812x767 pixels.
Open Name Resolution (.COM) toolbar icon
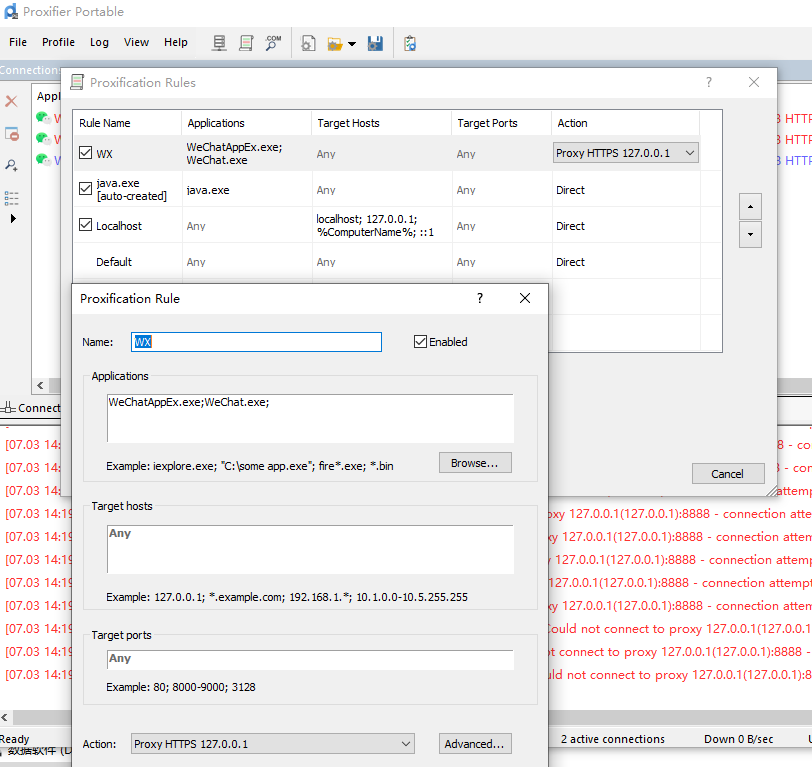point(273,43)
